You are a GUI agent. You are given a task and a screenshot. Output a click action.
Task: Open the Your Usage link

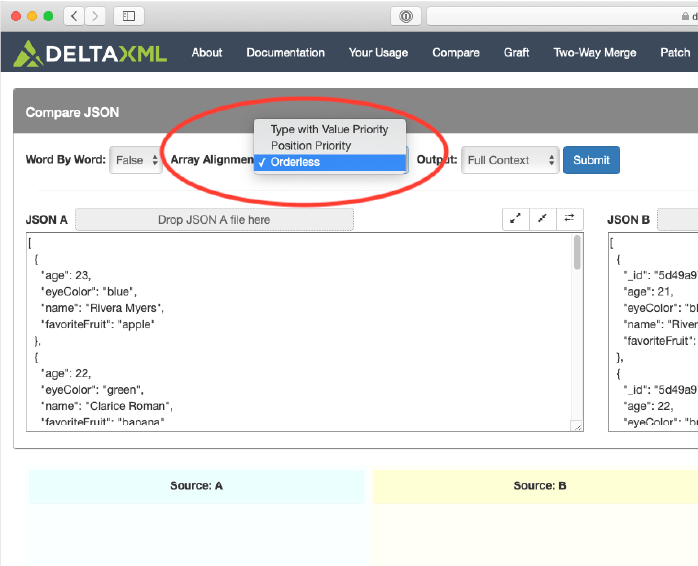pos(378,53)
